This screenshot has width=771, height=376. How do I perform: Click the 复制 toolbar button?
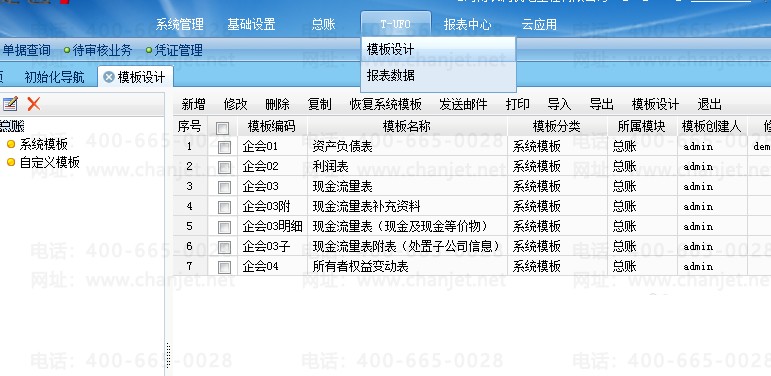click(320, 104)
